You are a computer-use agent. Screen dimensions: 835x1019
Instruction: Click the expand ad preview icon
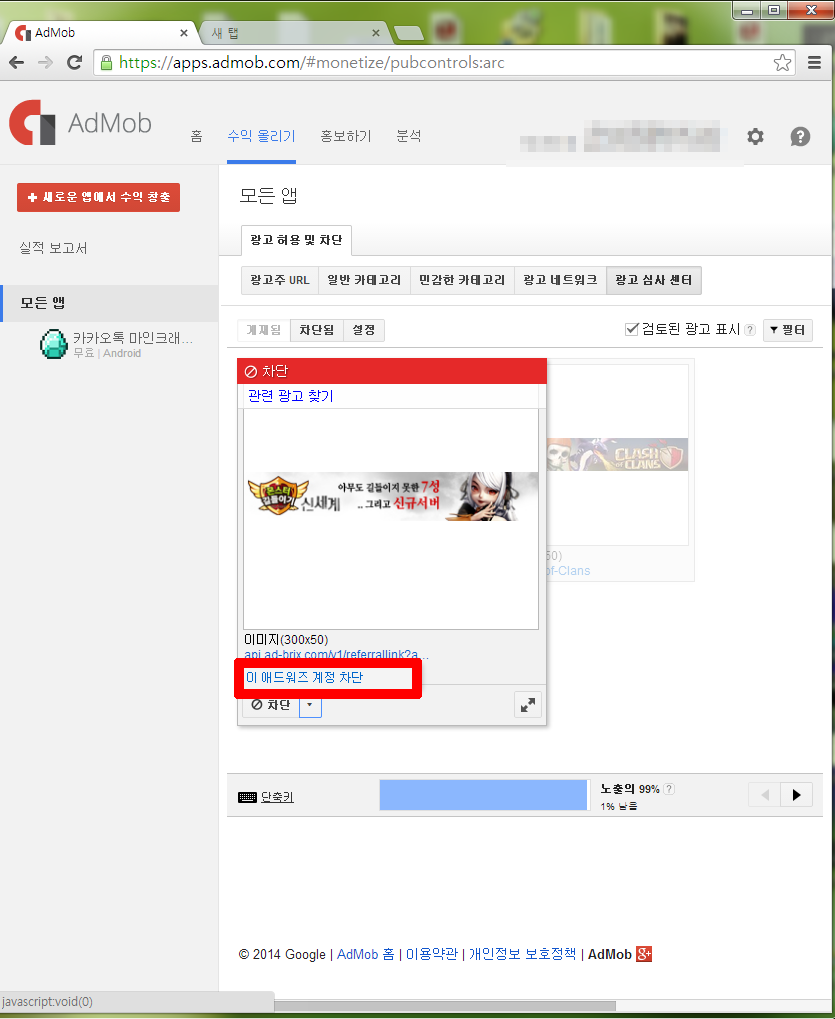(x=528, y=704)
